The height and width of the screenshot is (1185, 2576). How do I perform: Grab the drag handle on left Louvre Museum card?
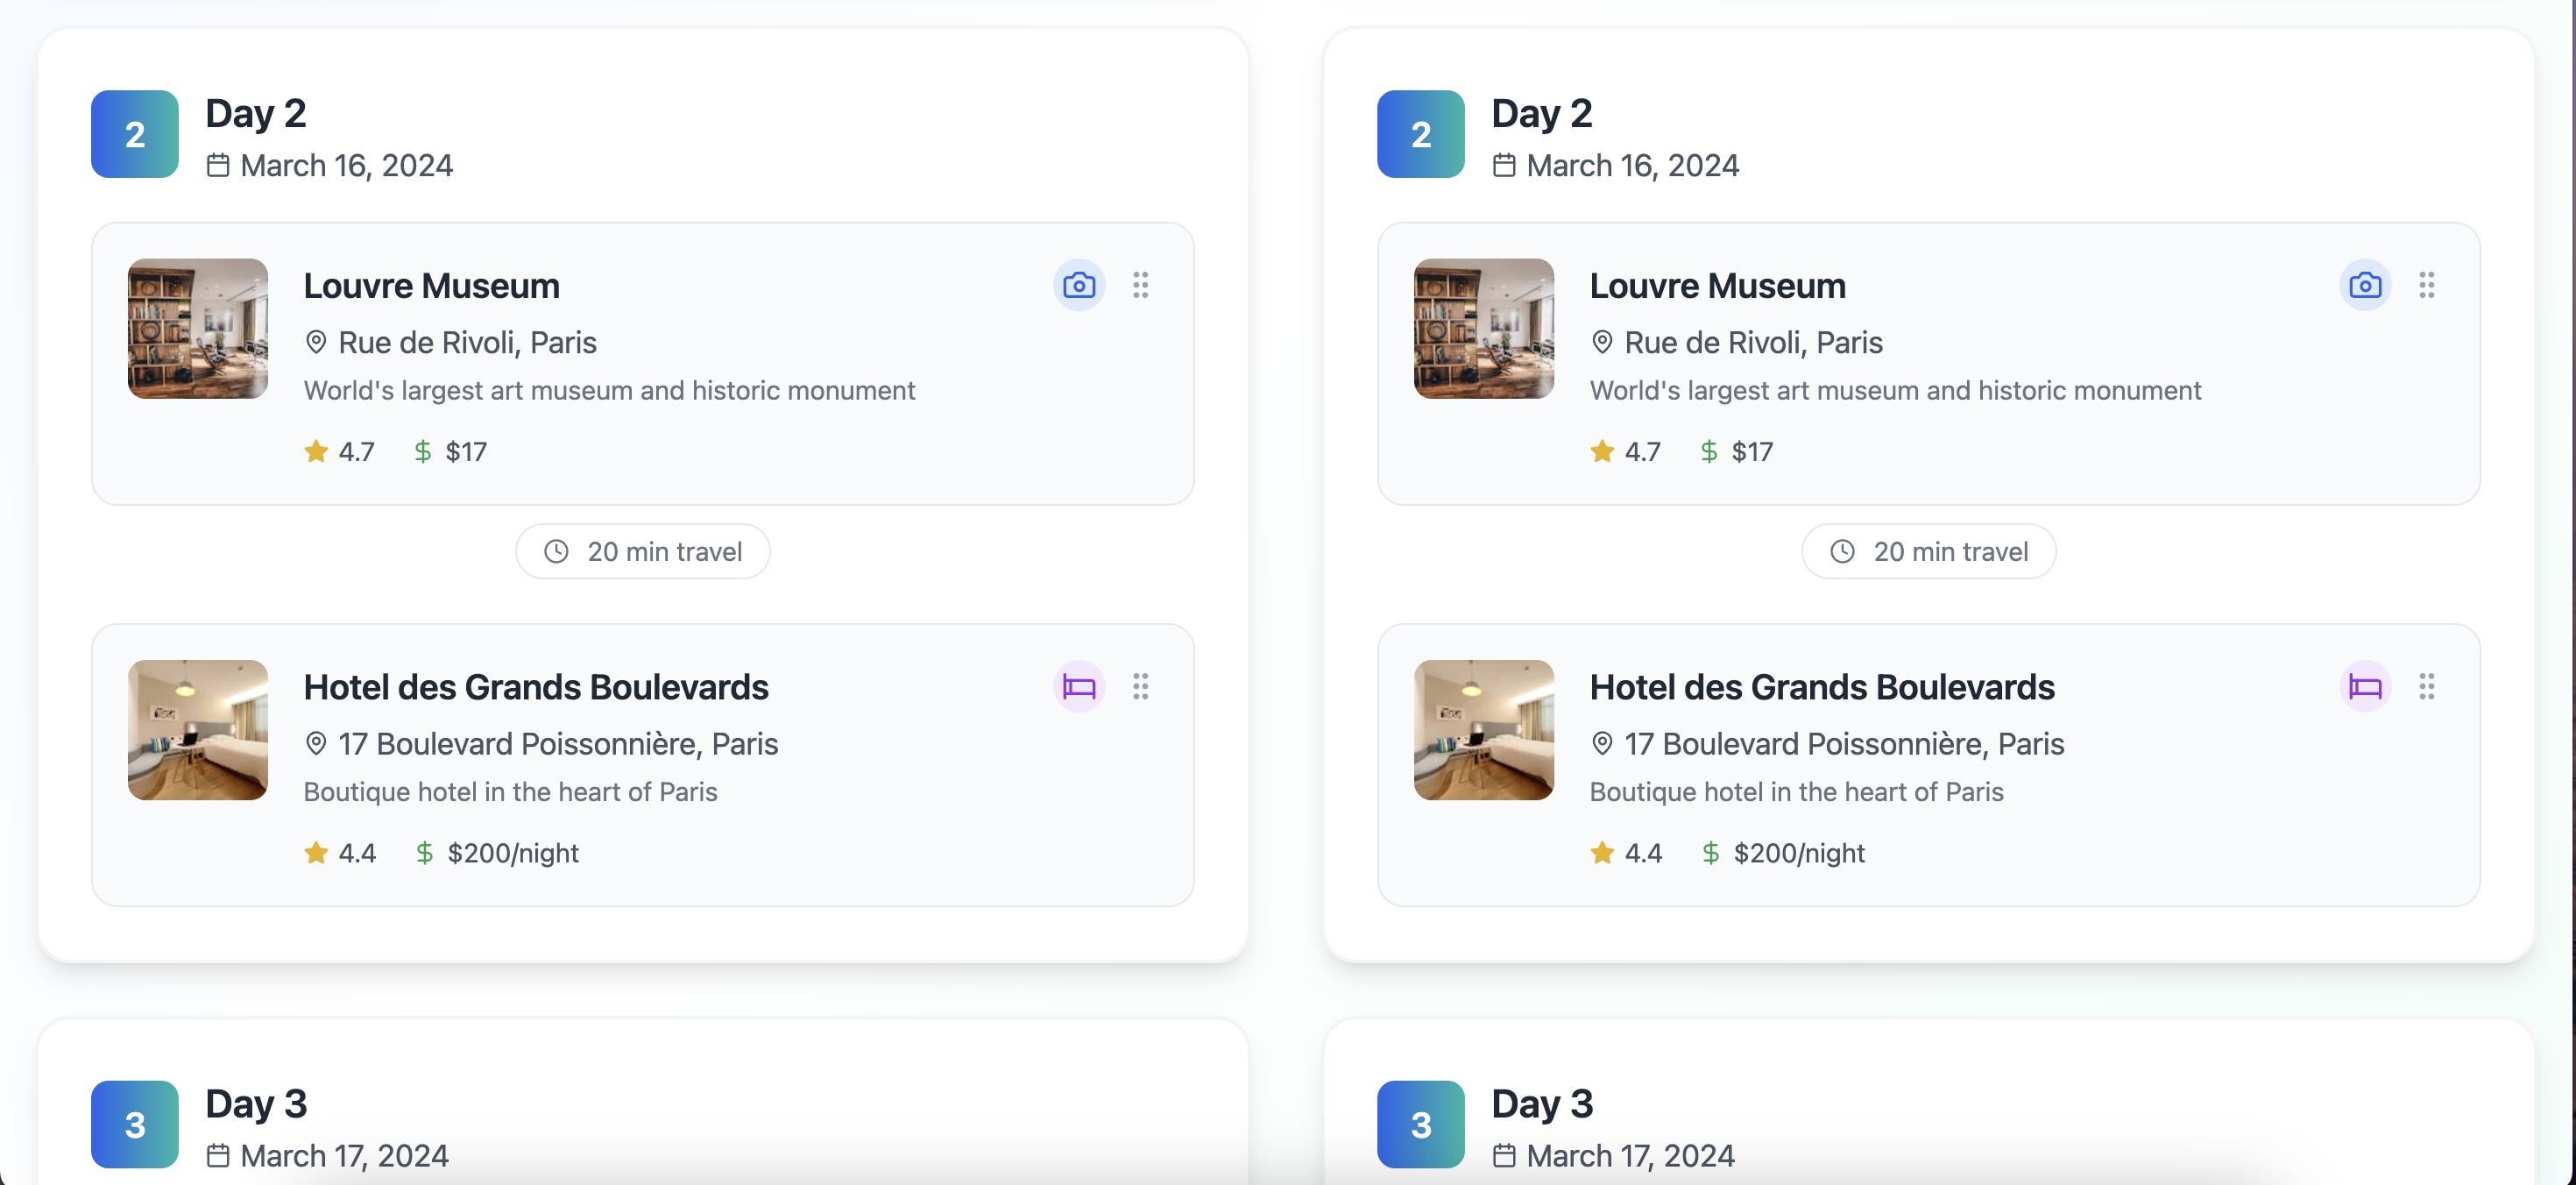(1140, 285)
